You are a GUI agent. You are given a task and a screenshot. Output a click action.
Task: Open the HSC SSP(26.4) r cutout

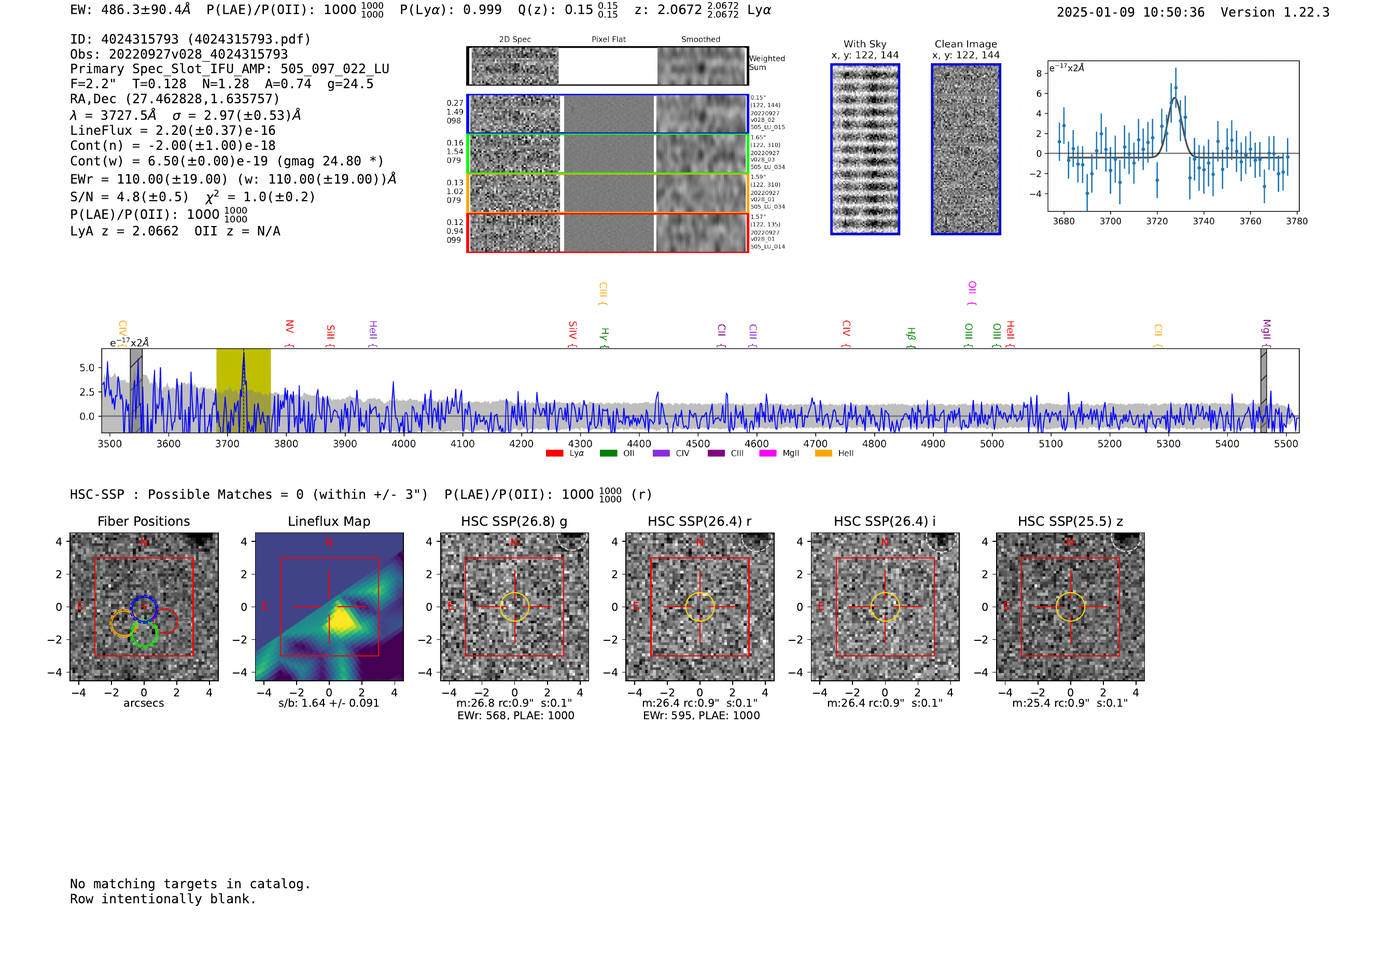[x=700, y=607]
